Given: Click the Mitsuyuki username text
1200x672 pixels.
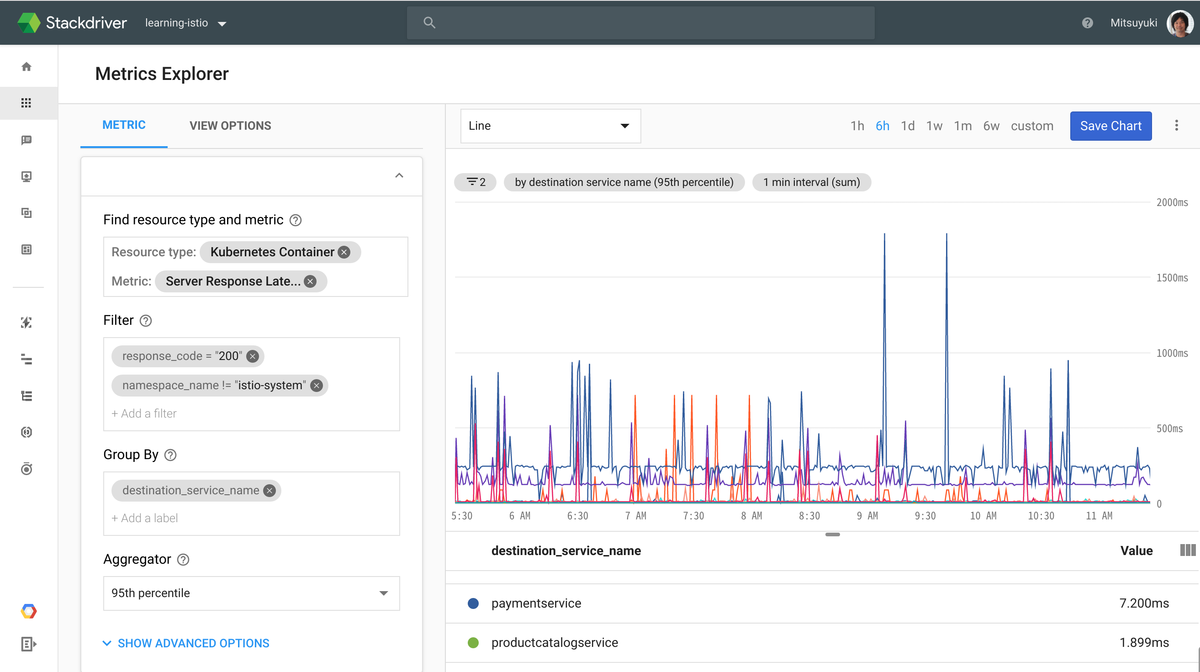Looking at the screenshot, I should 1134,22.
